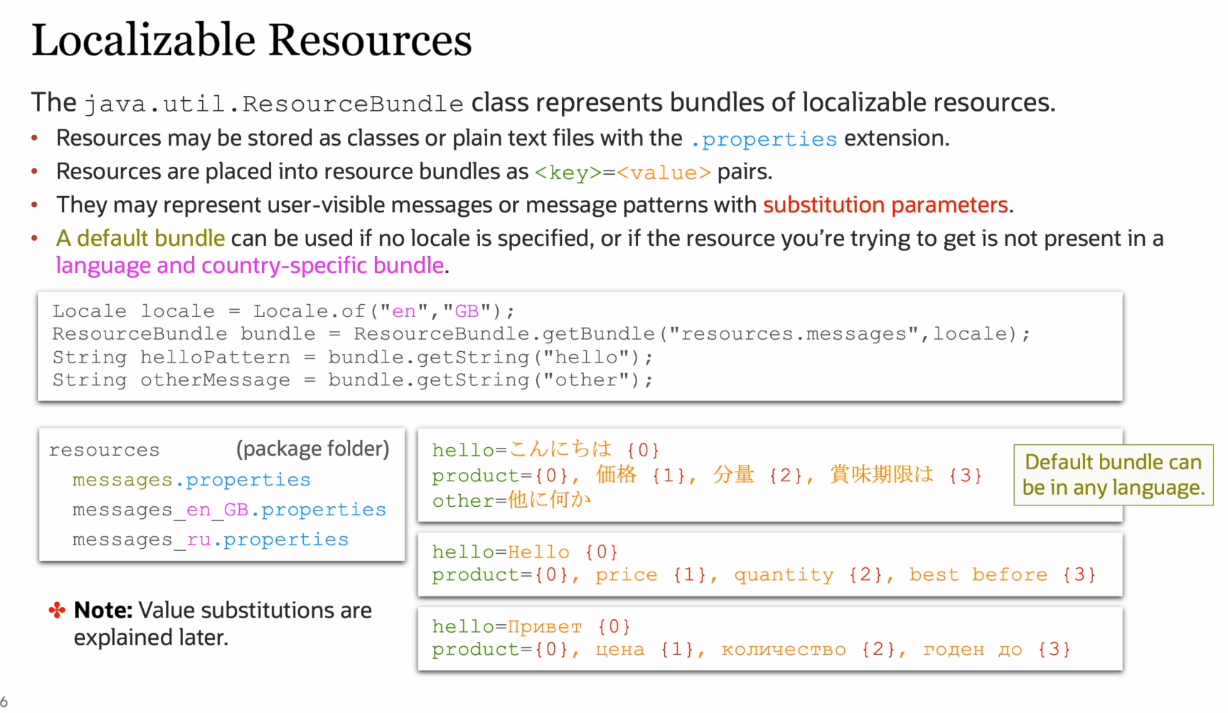Select the java.util.ResourceBundle class name
Screen dimensions: 1228x713
pyautogui.click(x=273, y=104)
